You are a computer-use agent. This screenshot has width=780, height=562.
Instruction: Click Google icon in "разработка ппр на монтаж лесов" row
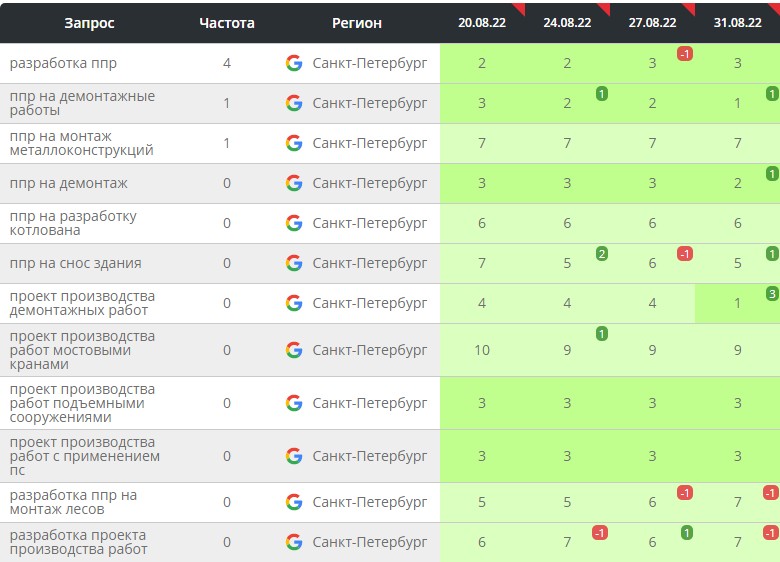tap(294, 502)
